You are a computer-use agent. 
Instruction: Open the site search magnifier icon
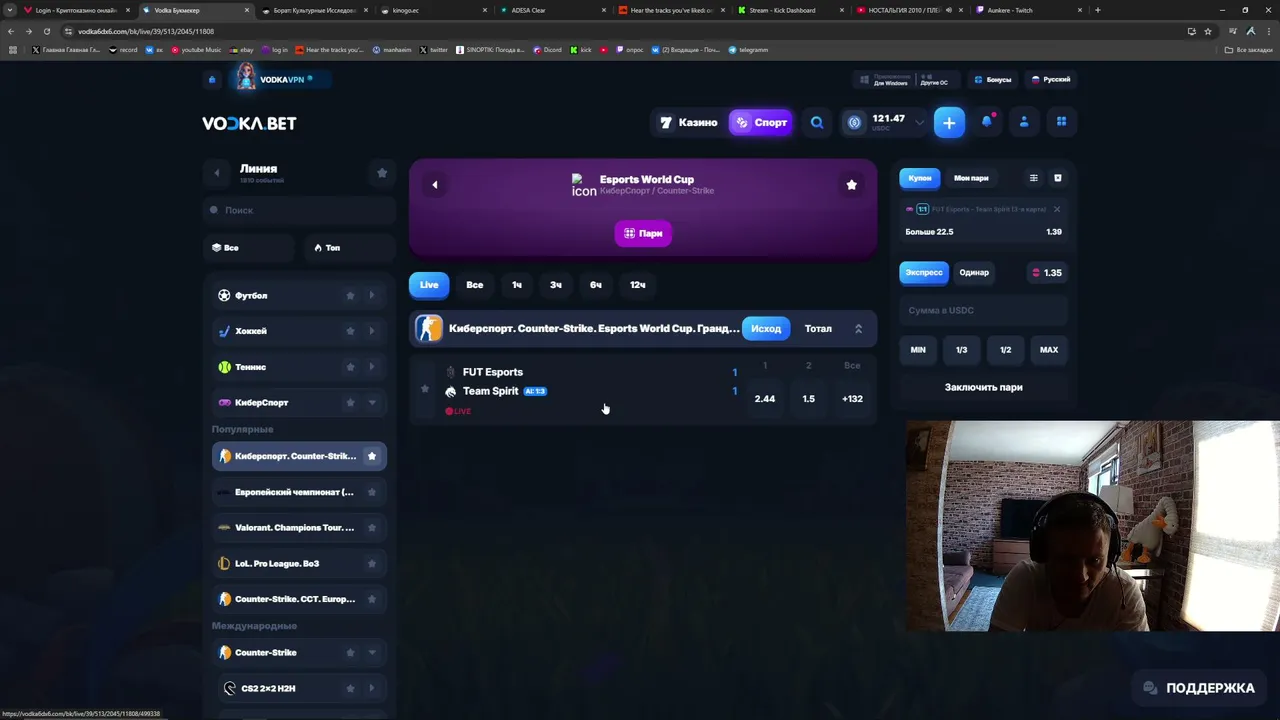(817, 123)
